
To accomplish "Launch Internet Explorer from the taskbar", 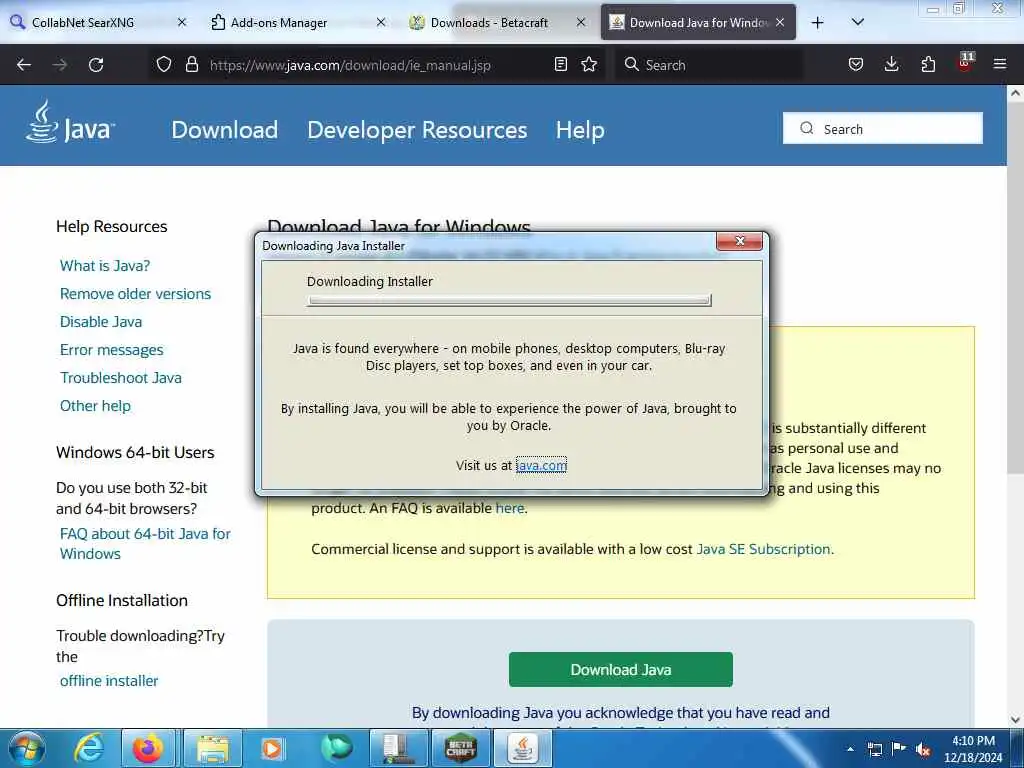I will click(89, 748).
